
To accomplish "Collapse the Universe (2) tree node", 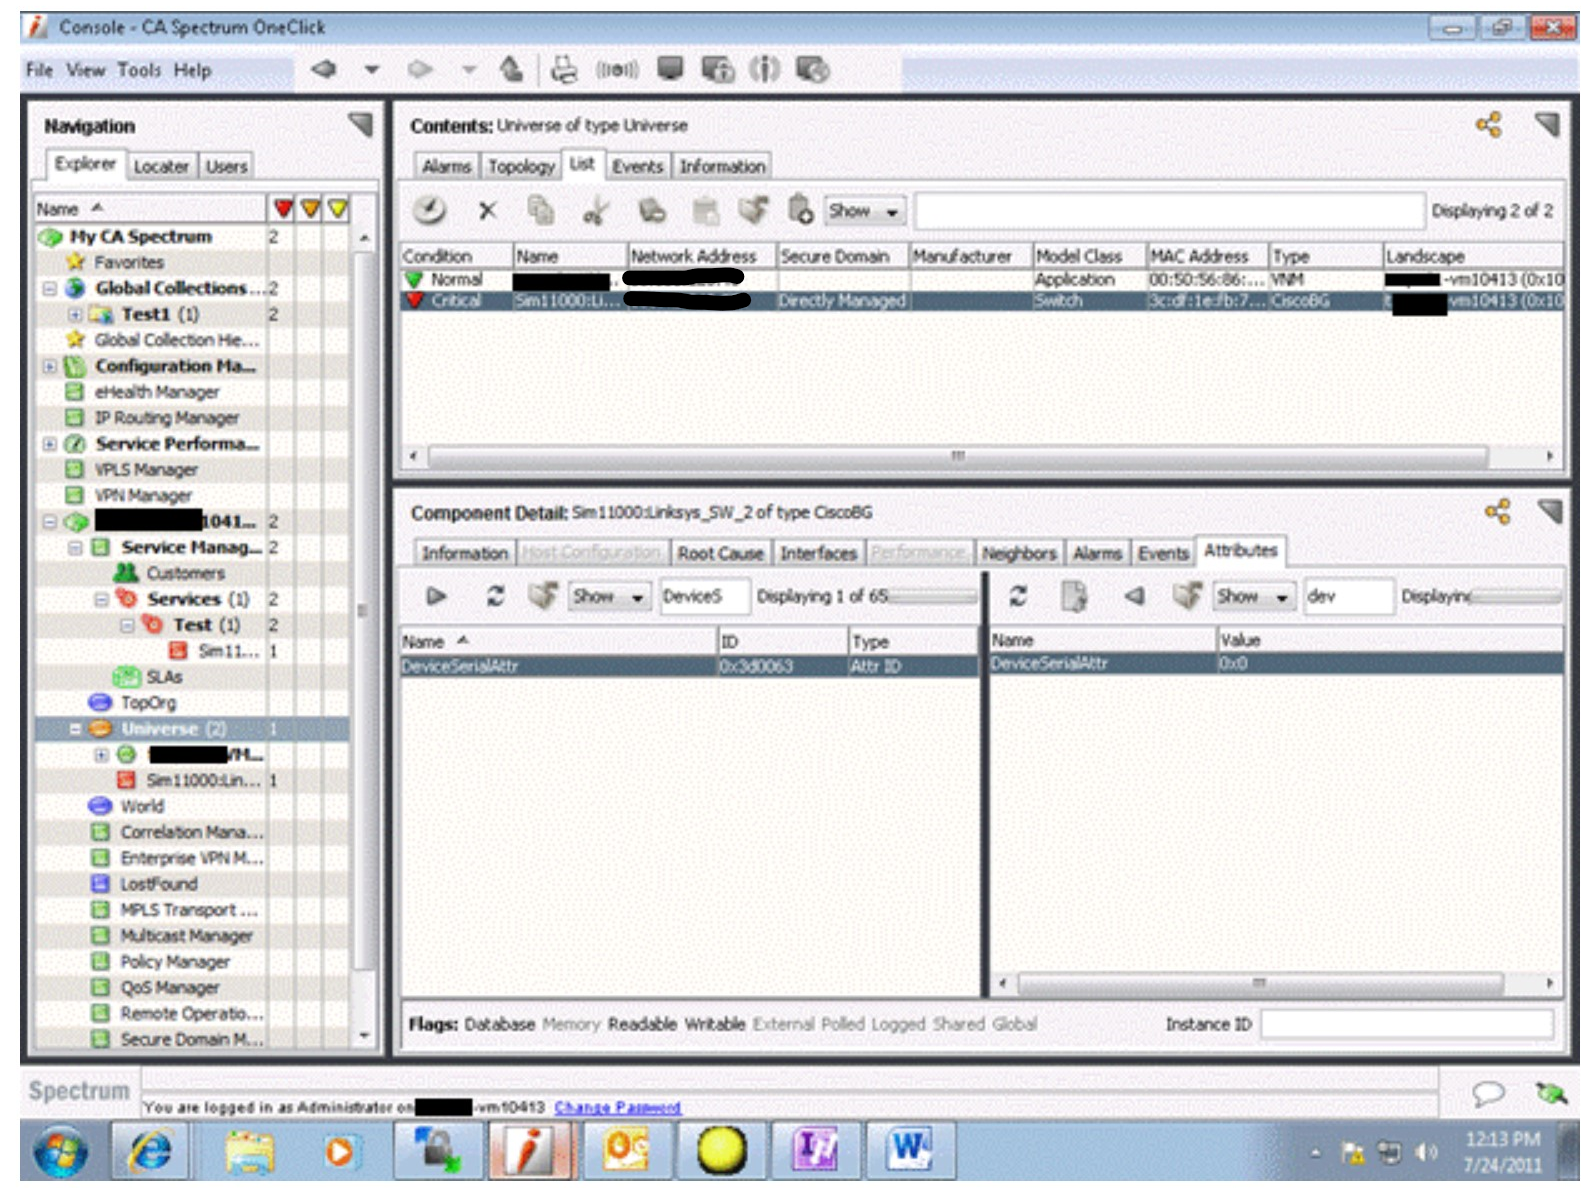I will [x=75, y=729].
